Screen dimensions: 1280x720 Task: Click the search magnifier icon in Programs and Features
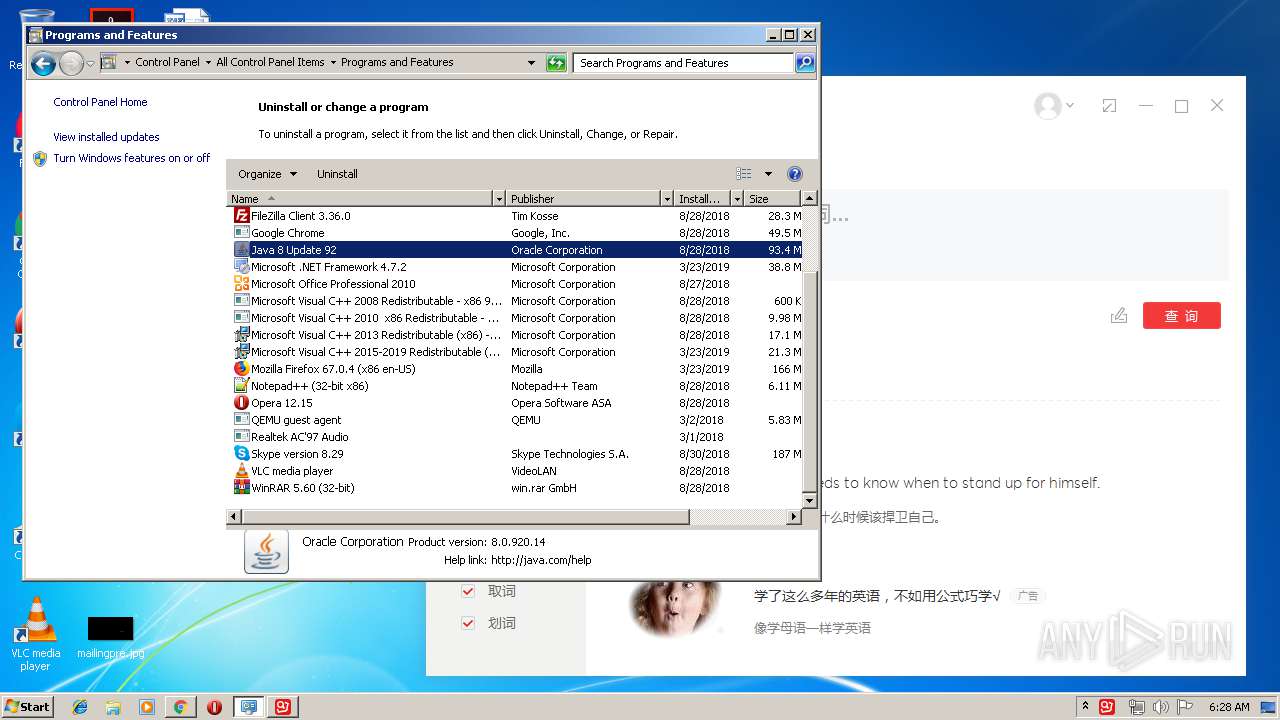coord(804,63)
